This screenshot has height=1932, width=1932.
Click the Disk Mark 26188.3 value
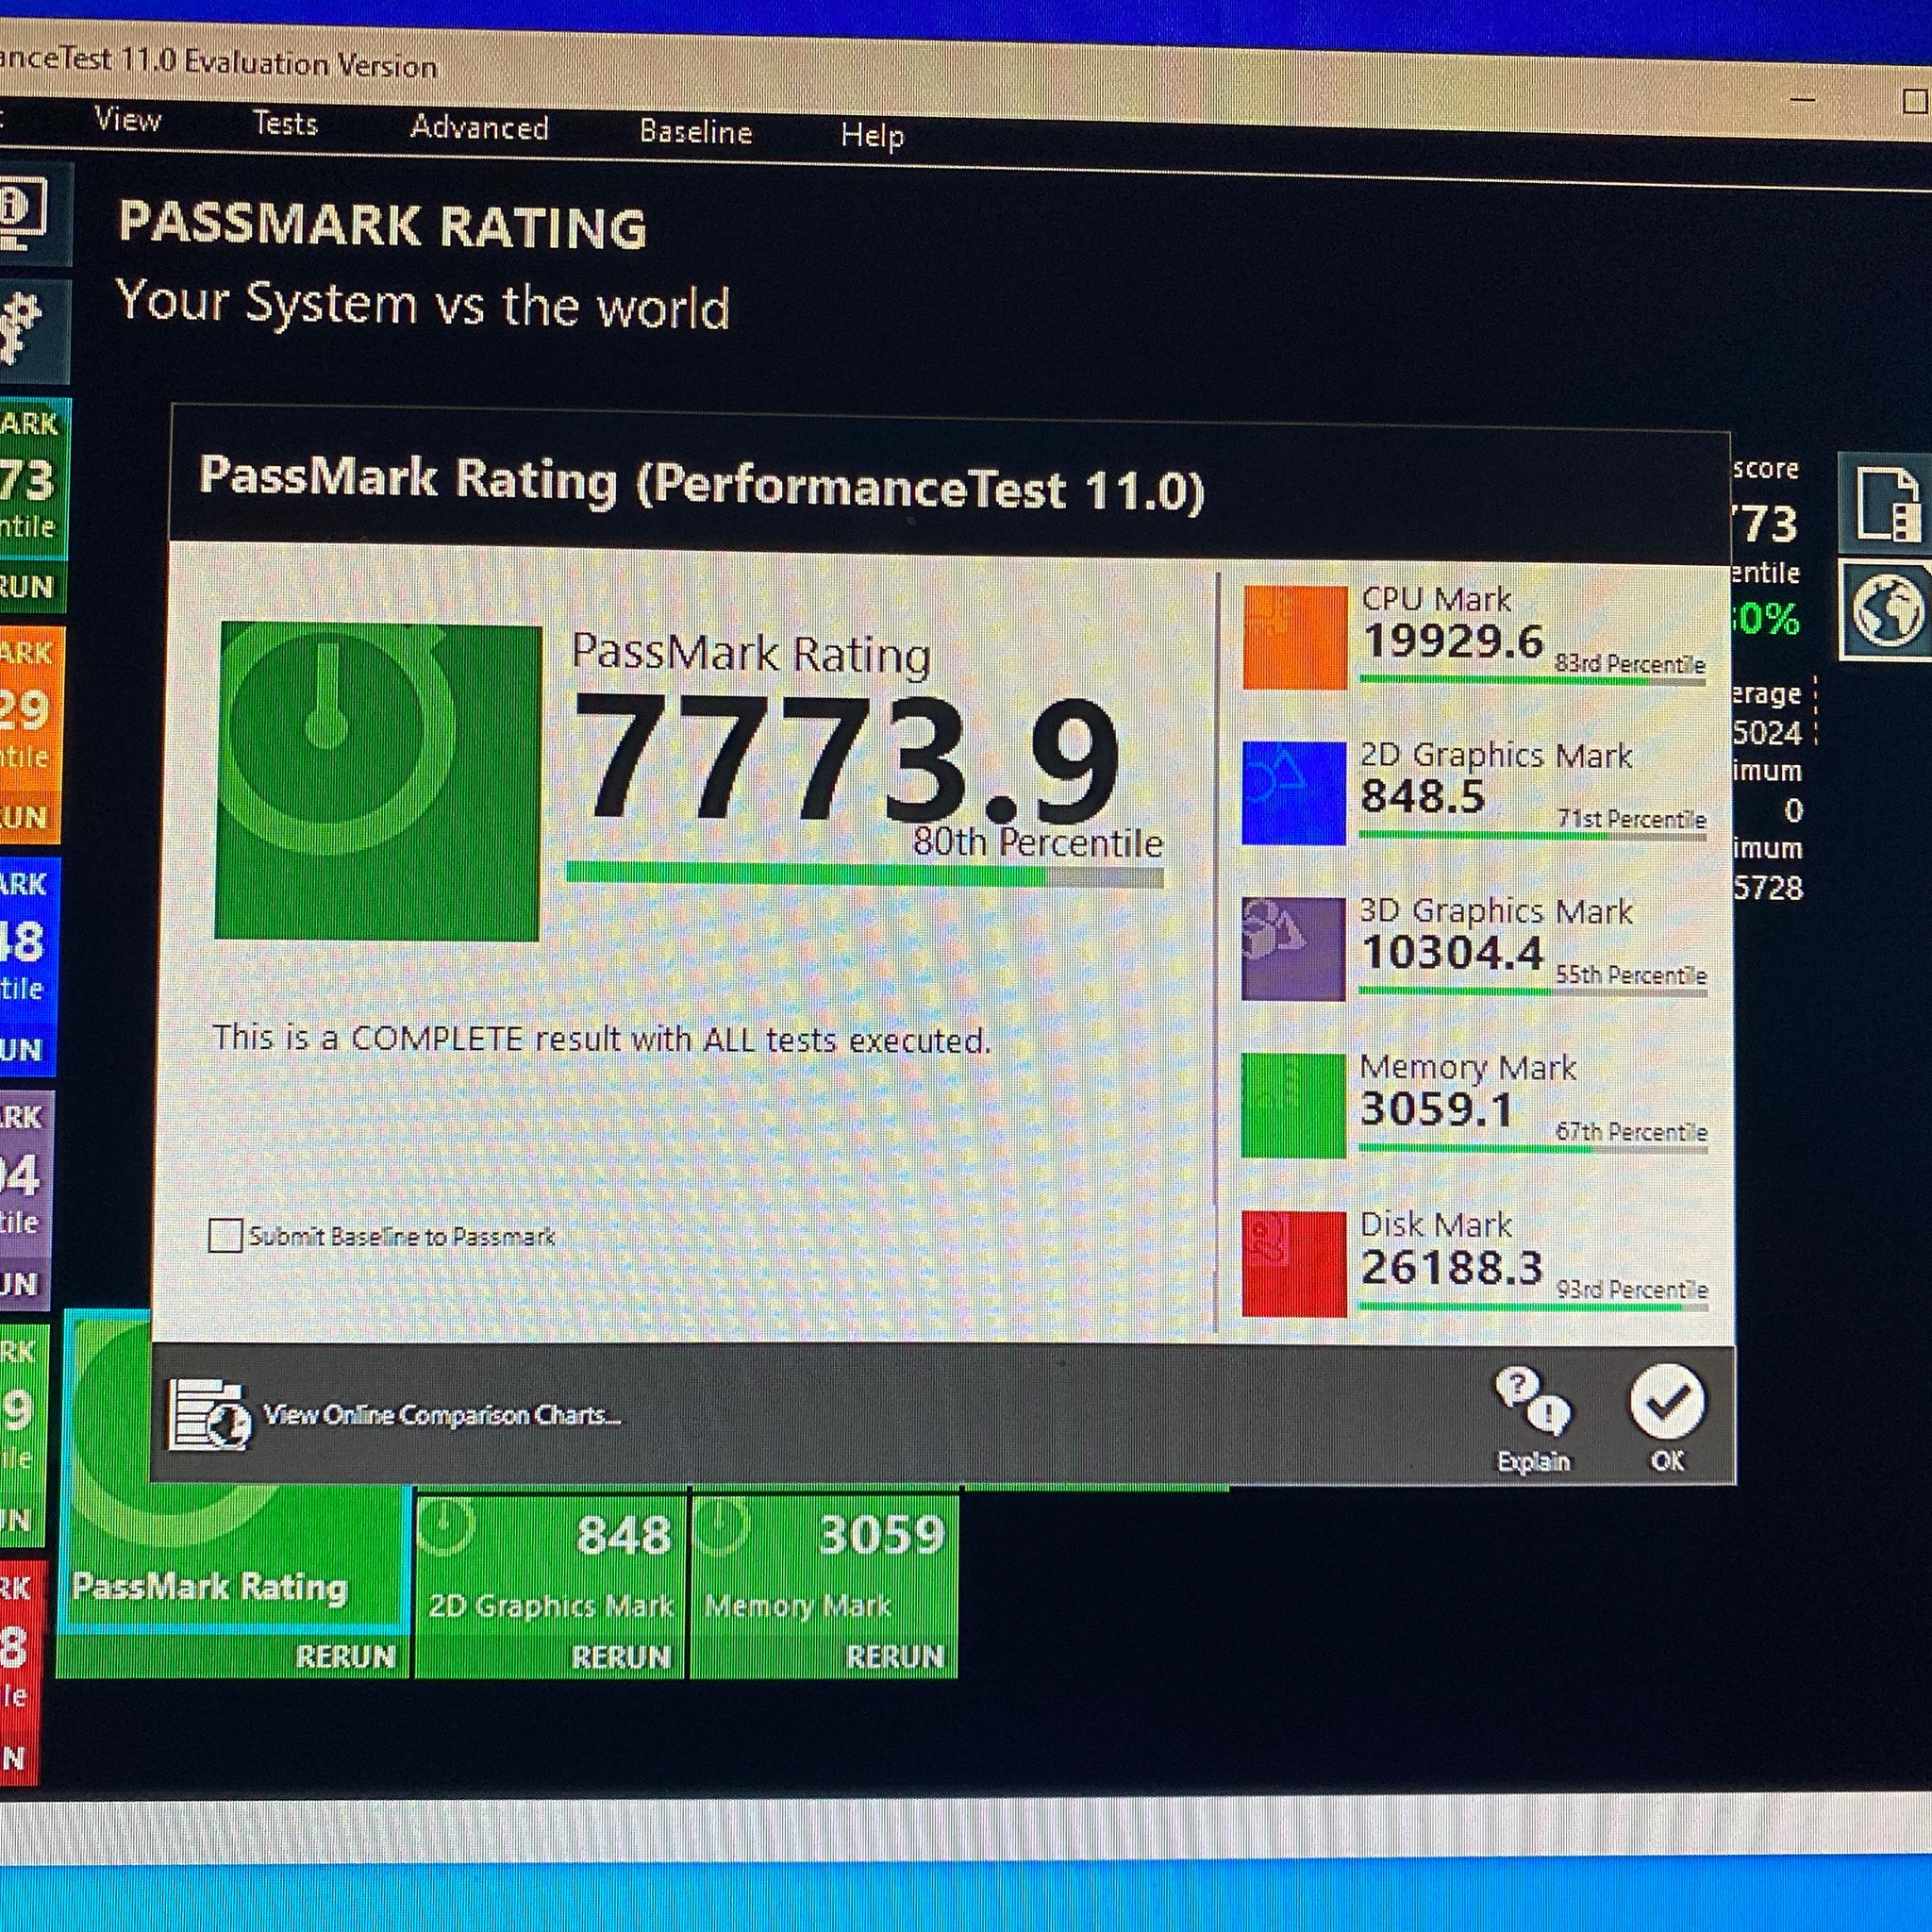(1452, 1267)
